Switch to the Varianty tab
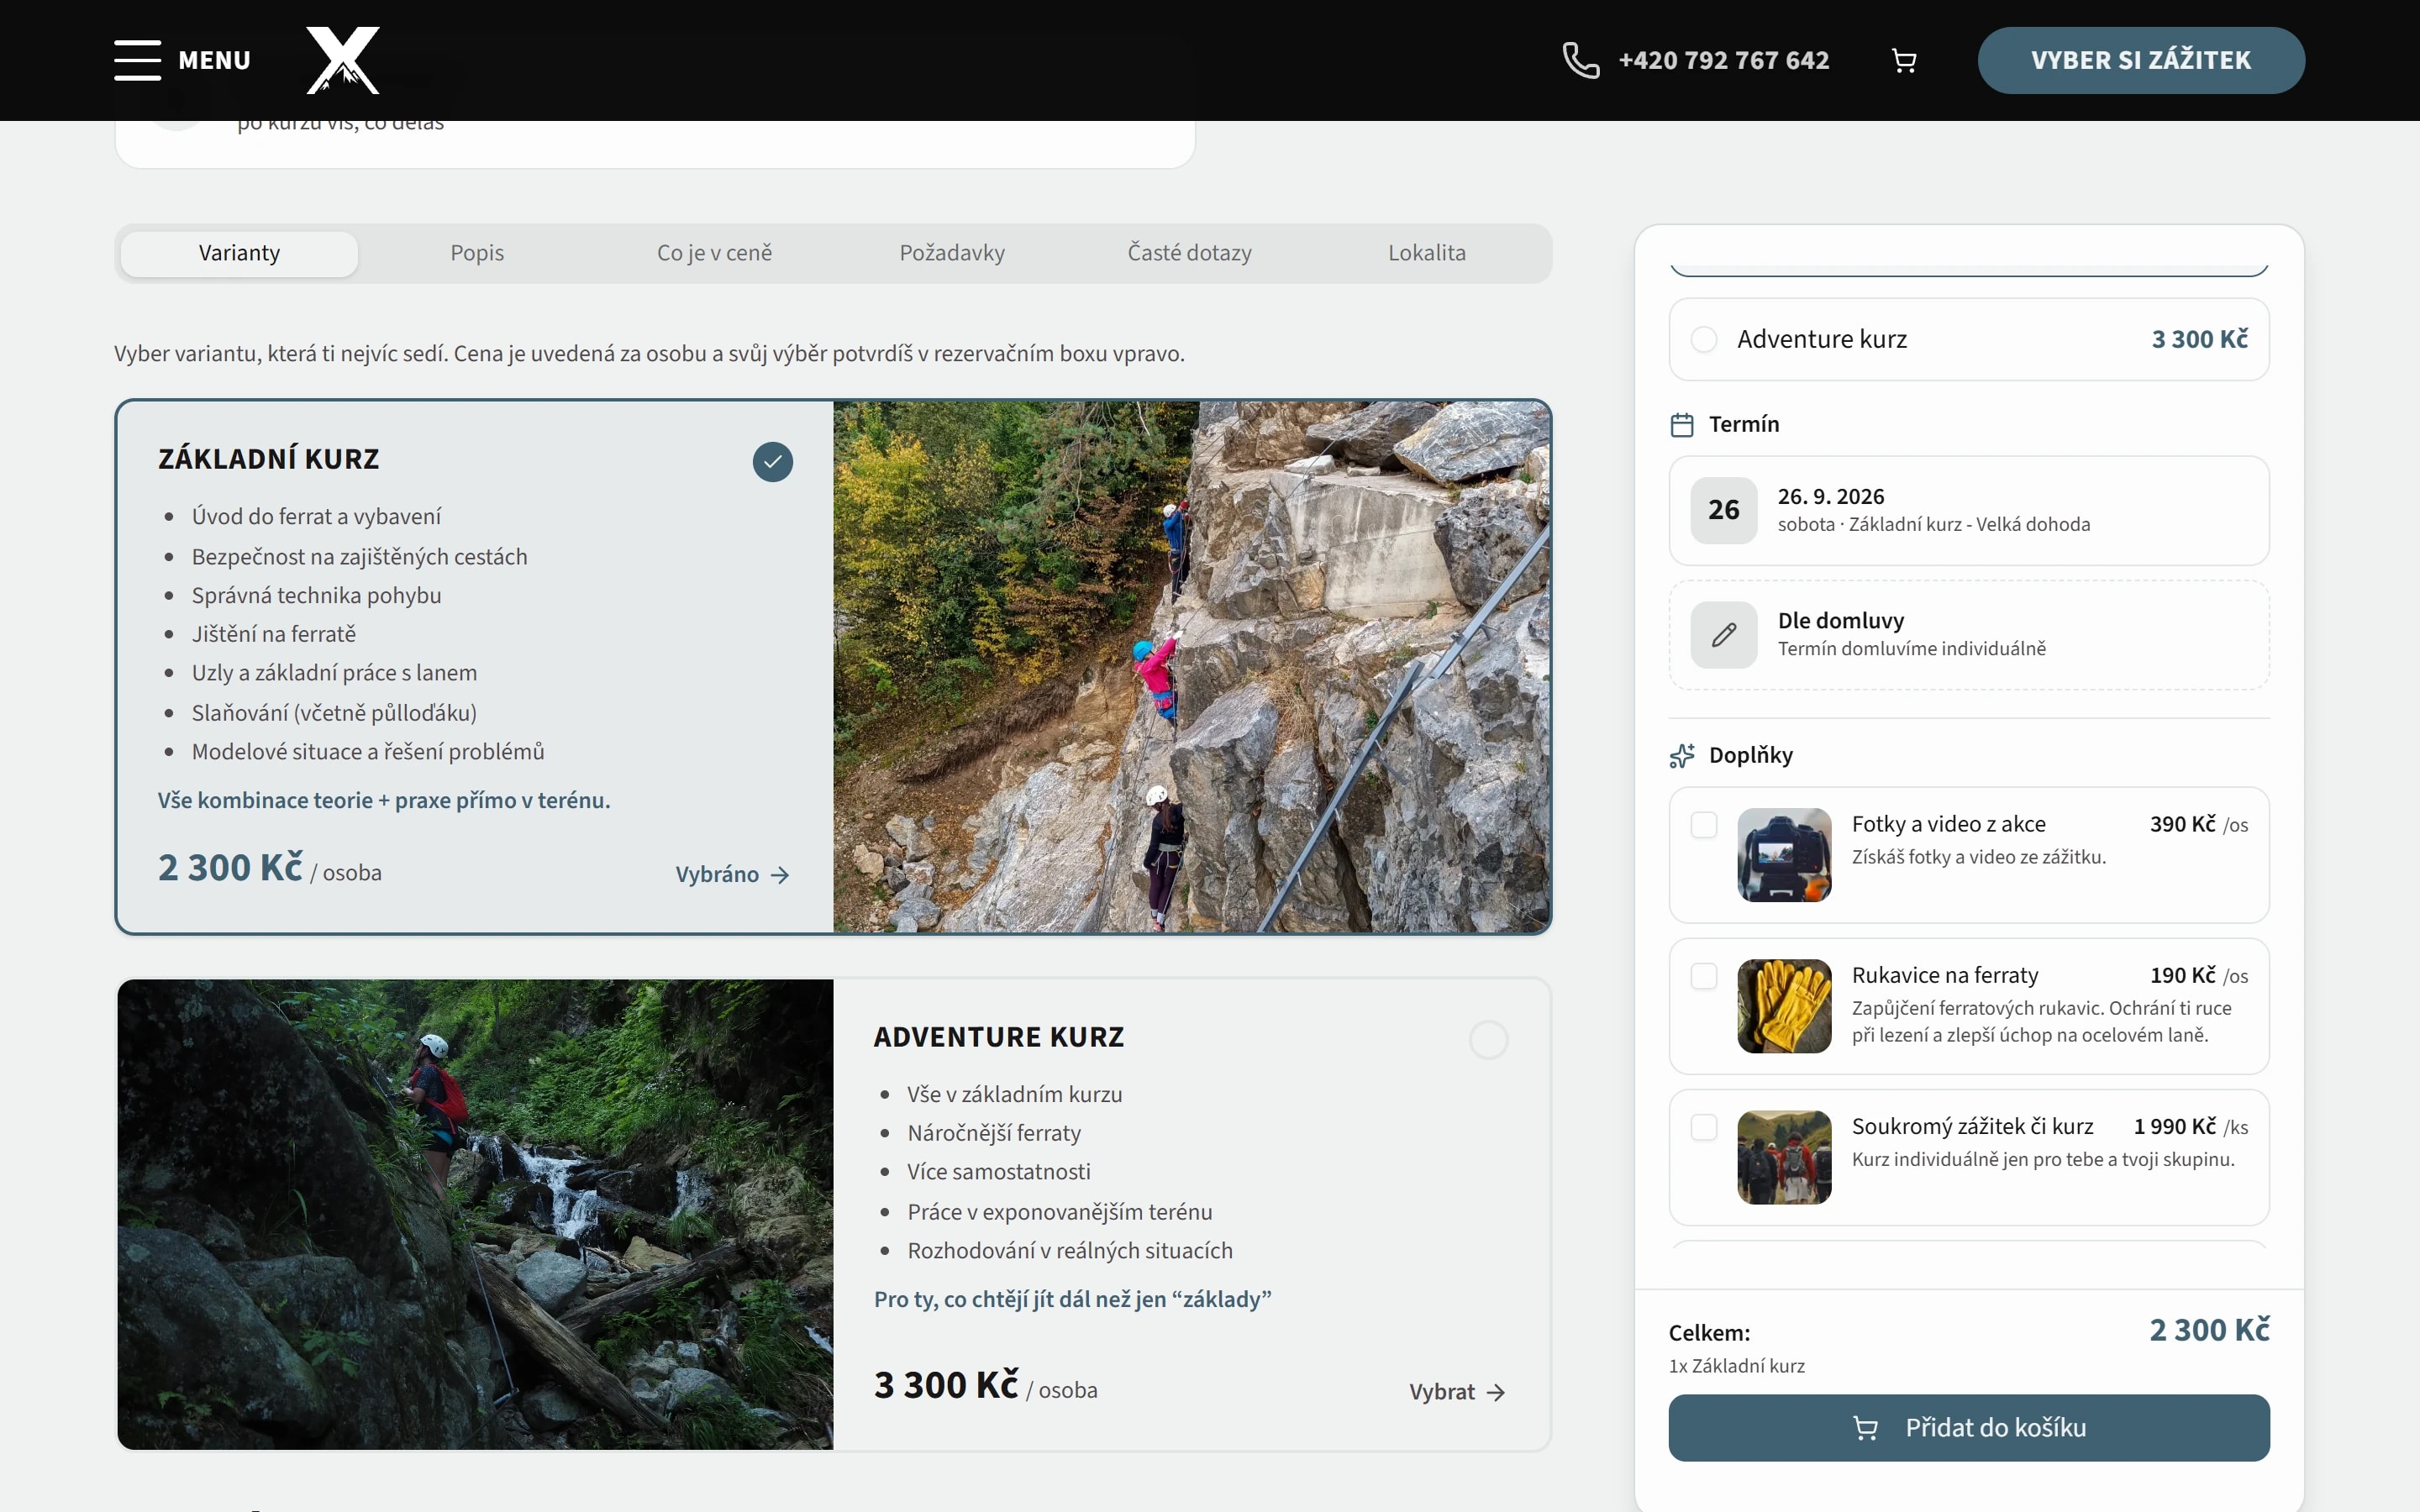This screenshot has width=2420, height=1512. (x=239, y=253)
